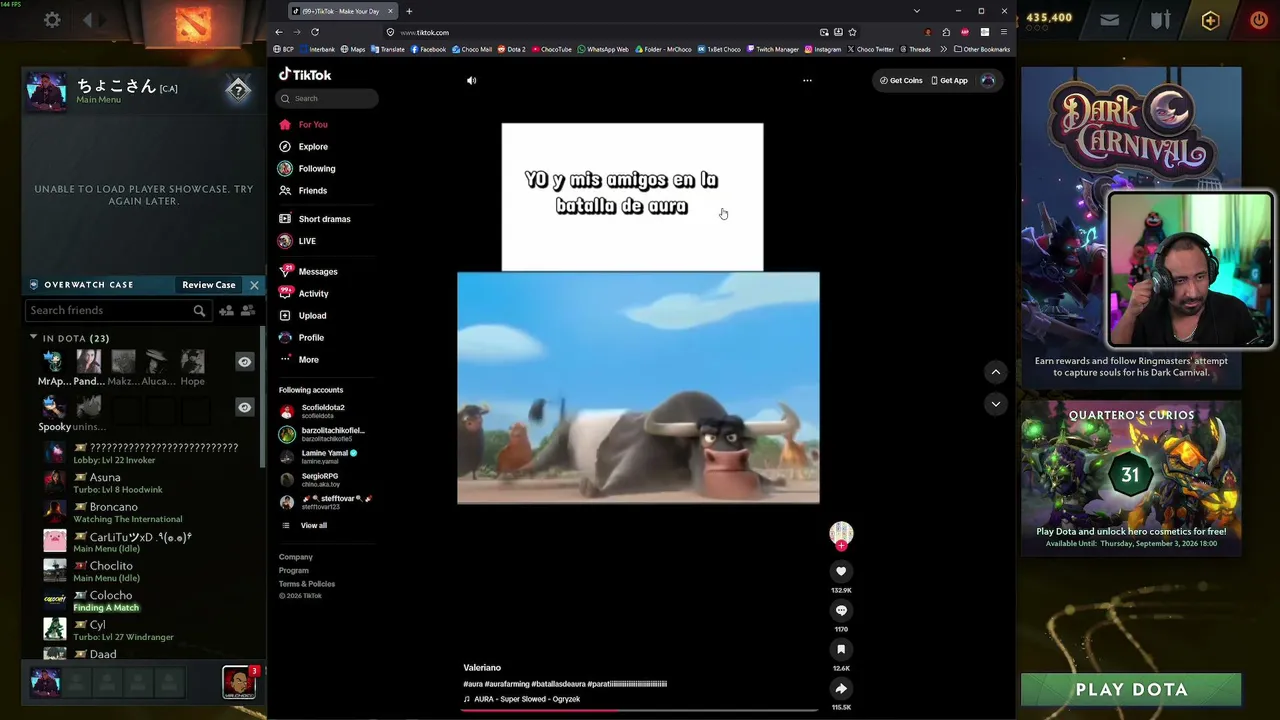Click the Dota power quit icon
The image size is (1280, 720).
(x=1258, y=19)
